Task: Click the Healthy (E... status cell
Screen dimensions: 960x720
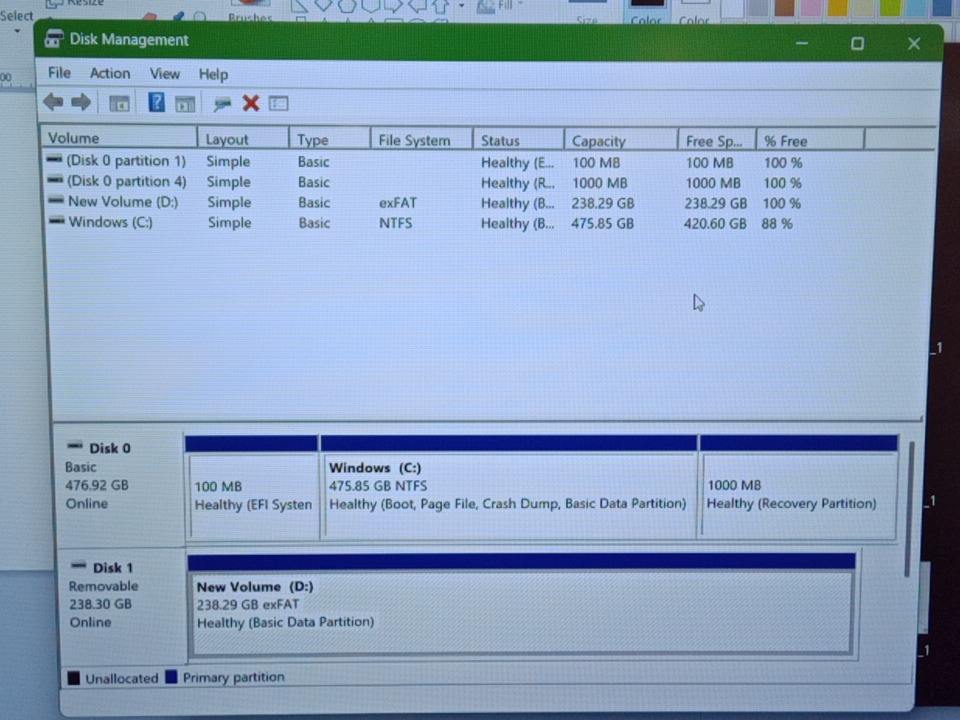Action: pyautogui.click(x=517, y=163)
